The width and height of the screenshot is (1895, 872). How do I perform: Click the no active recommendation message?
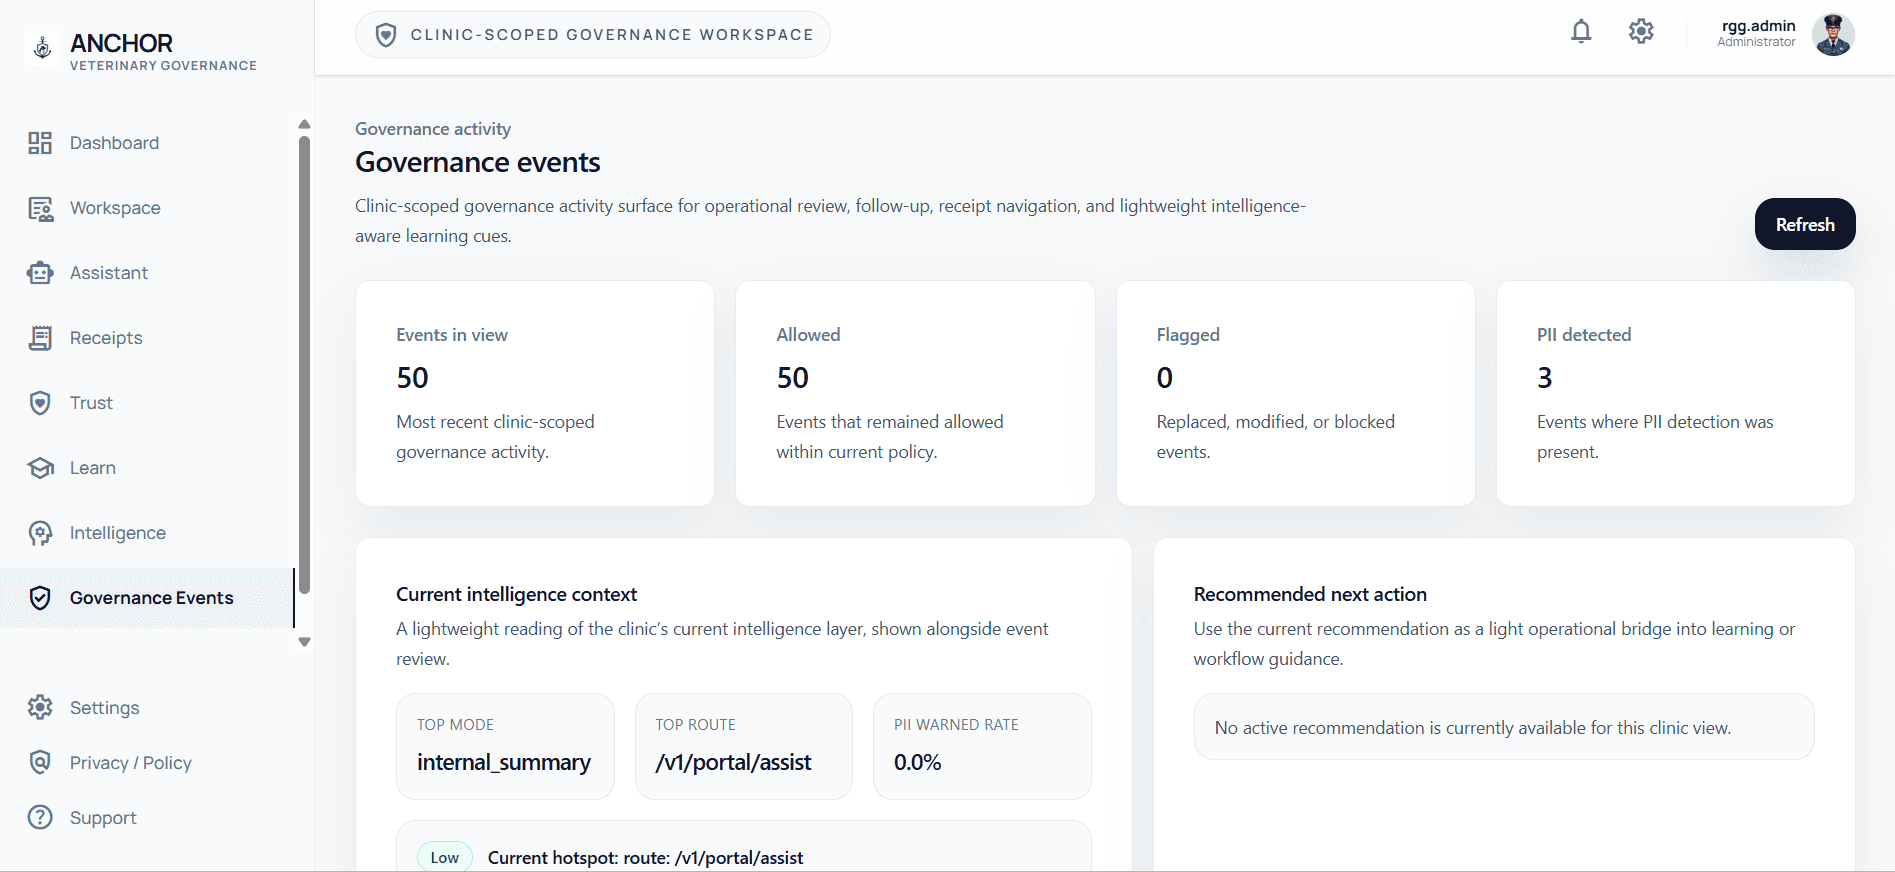[1503, 727]
